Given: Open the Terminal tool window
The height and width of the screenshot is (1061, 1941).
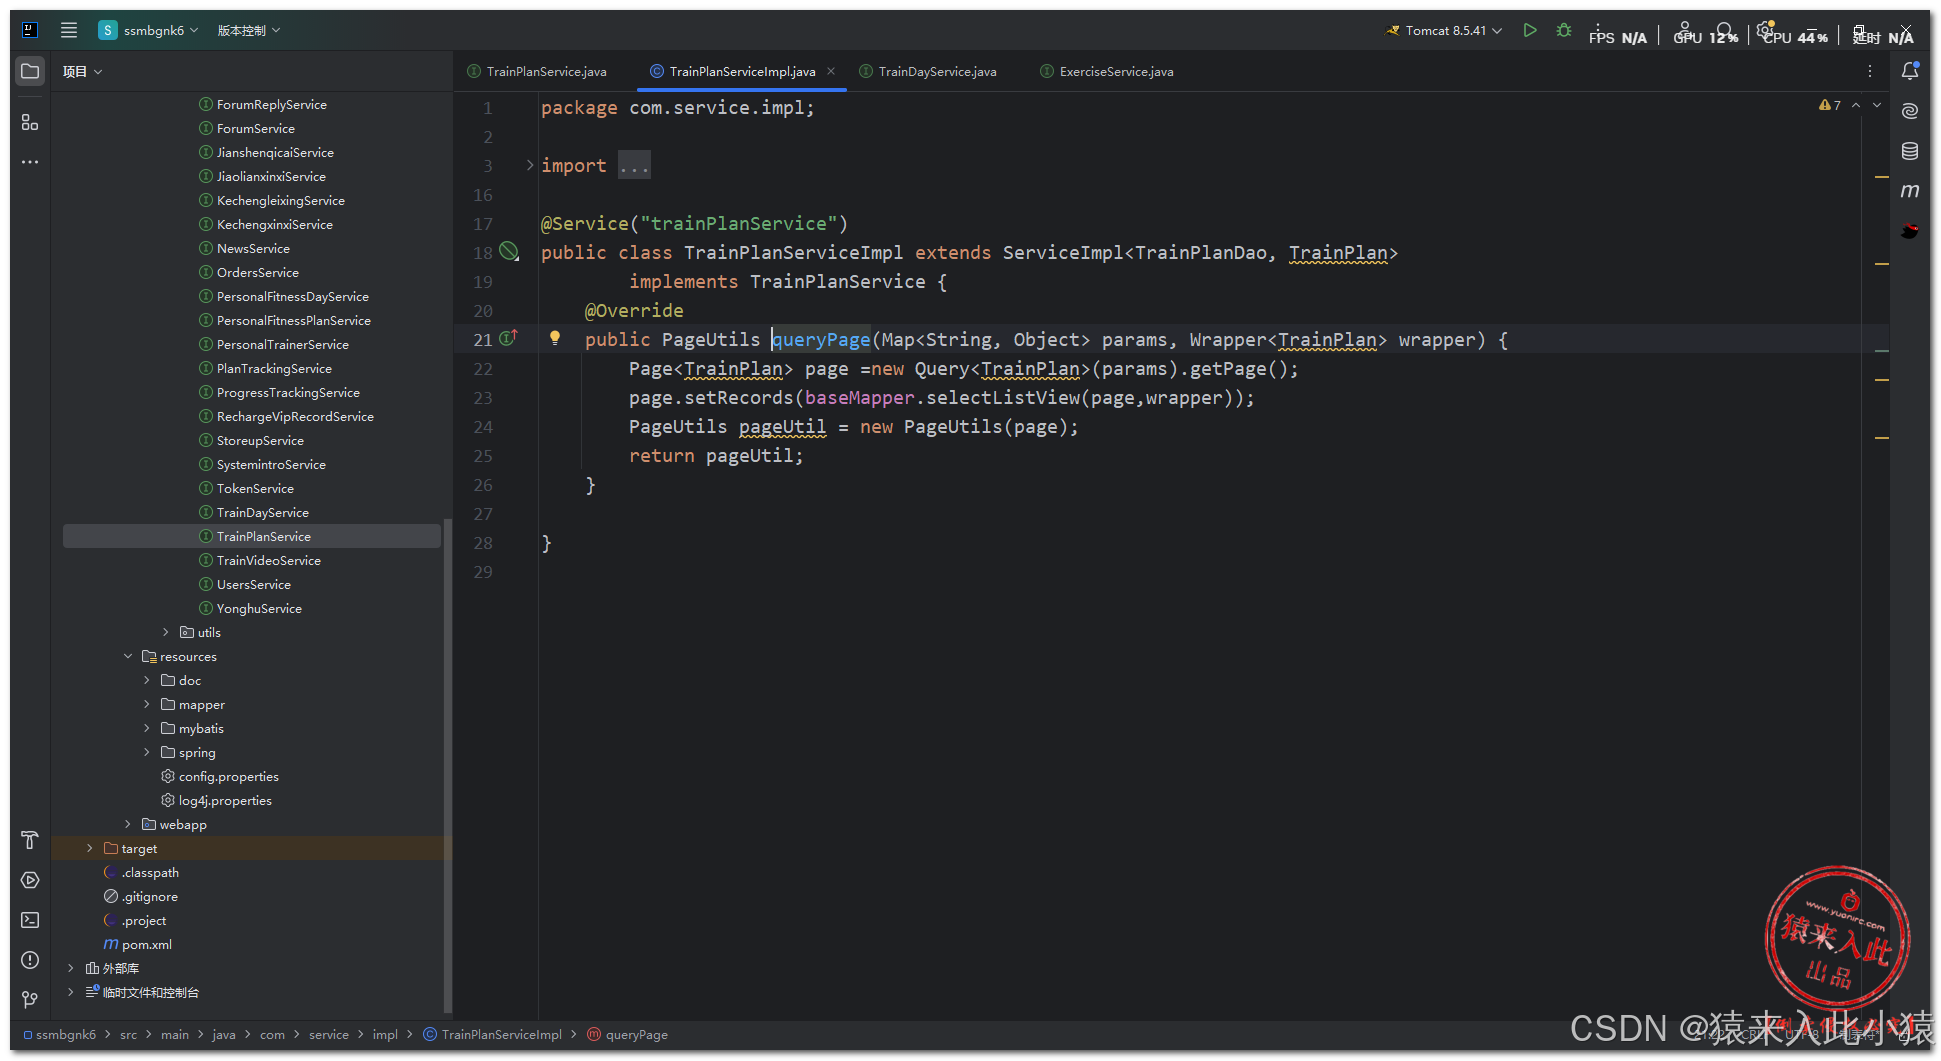Looking at the screenshot, I should coord(30,920).
